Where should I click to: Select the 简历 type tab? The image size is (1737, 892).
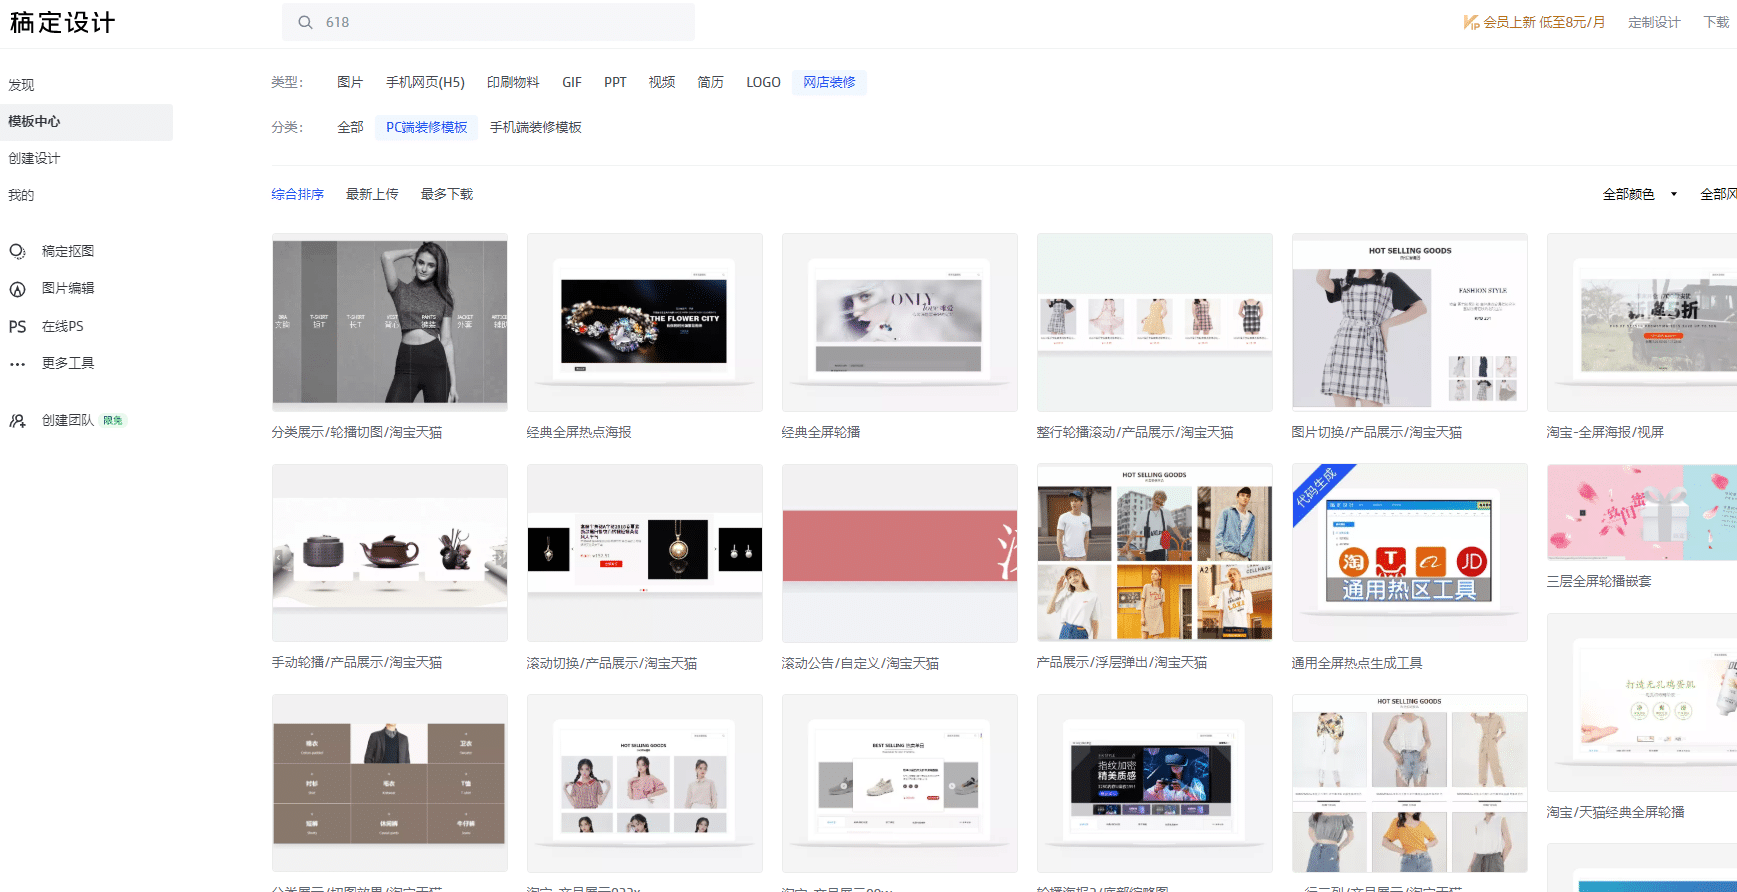click(x=710, y=82)
